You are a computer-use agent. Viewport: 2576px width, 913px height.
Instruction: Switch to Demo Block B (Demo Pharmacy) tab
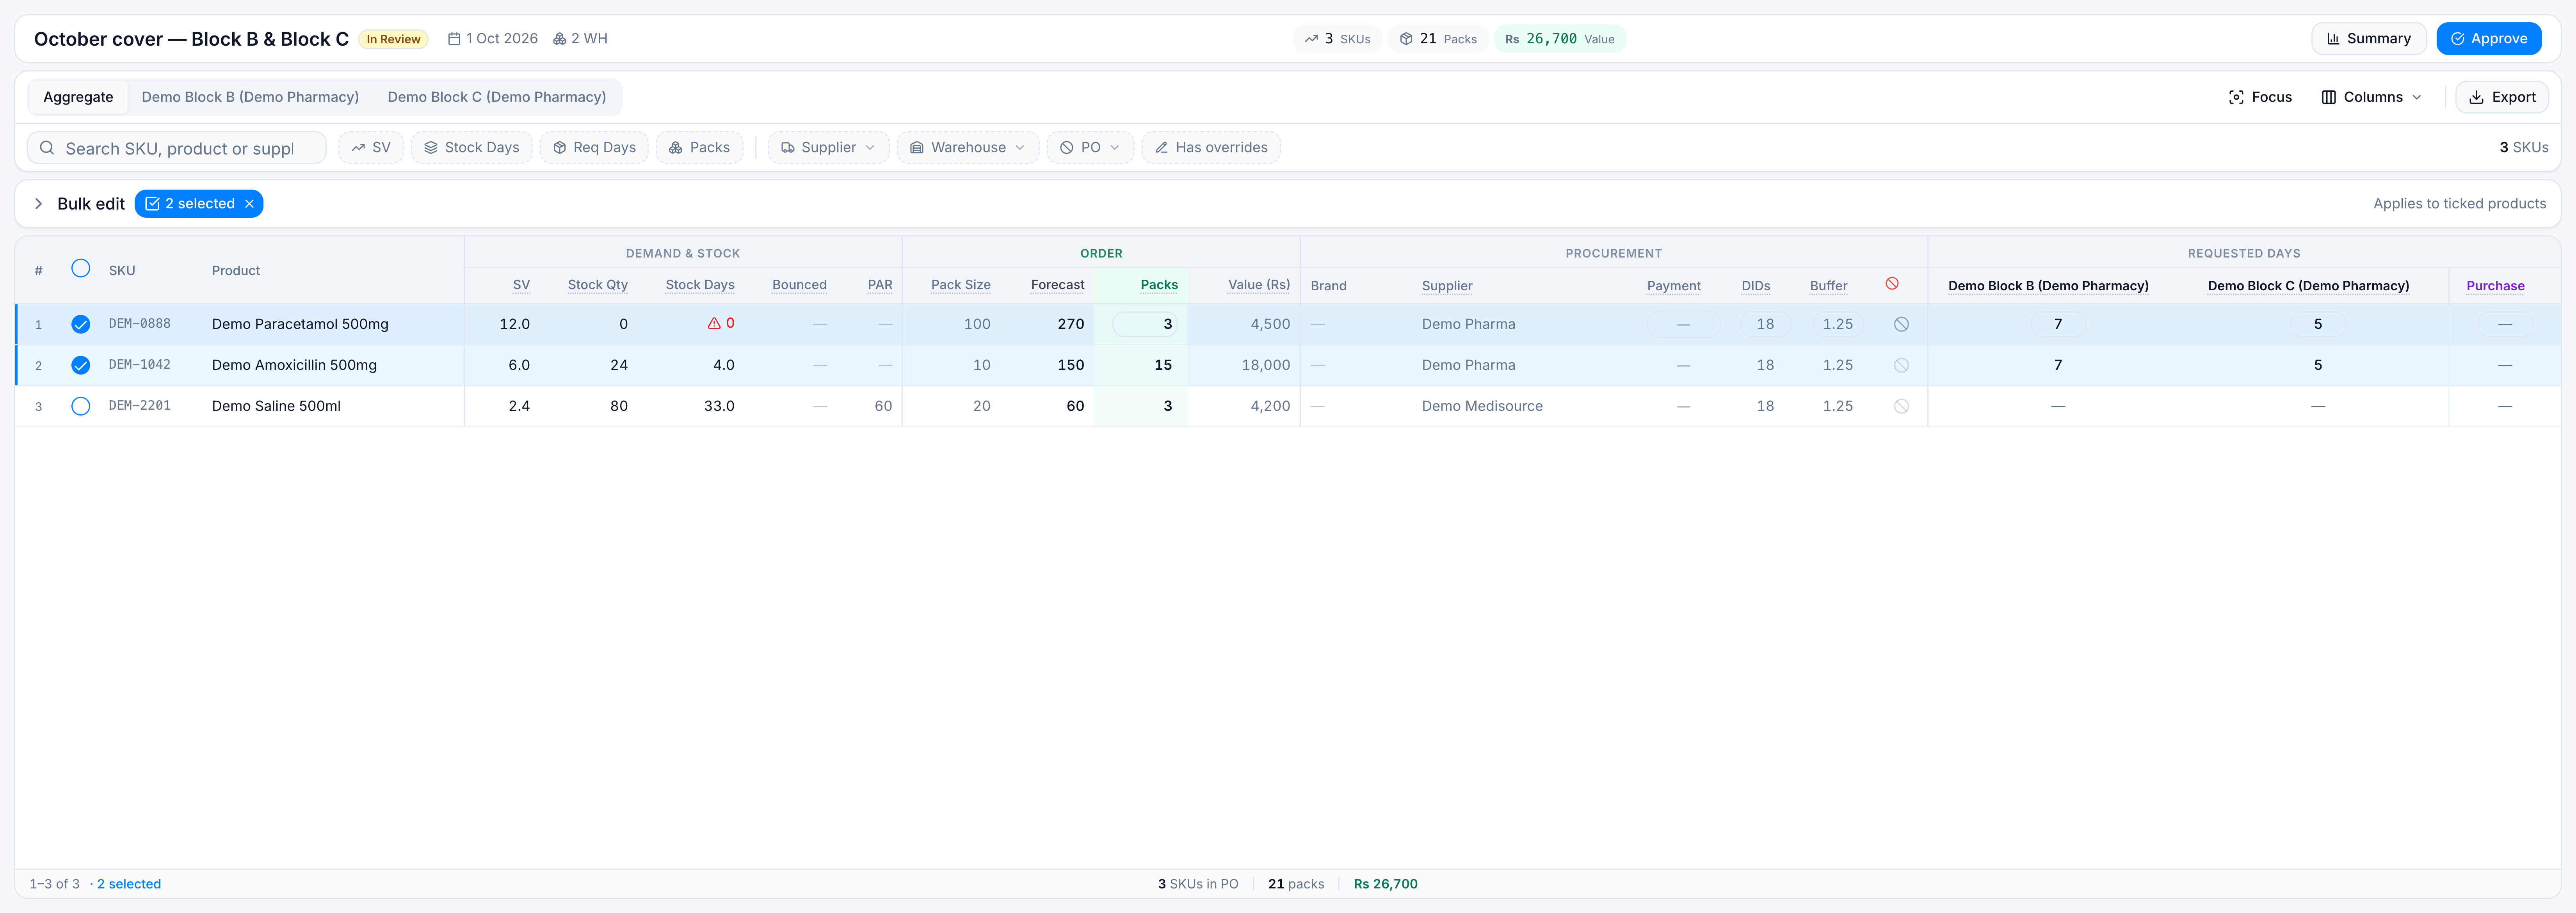pos(250,97)
